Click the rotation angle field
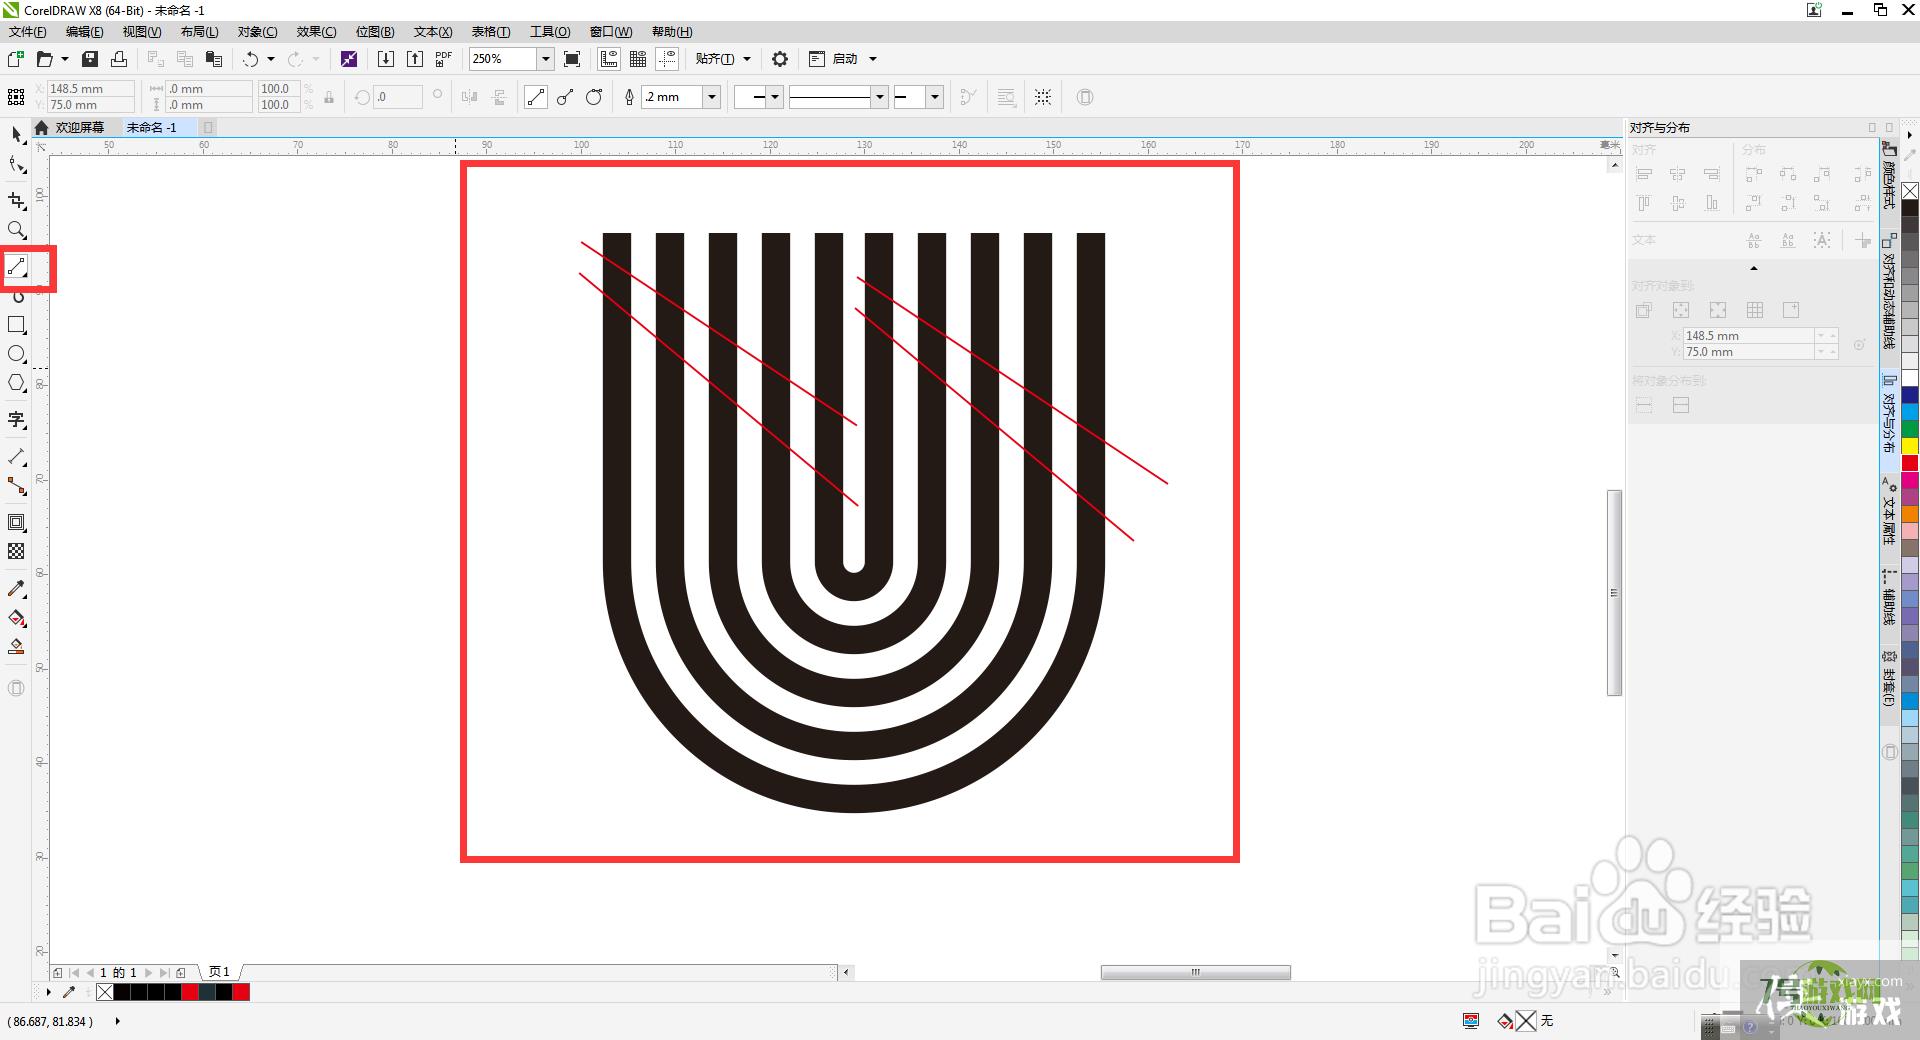1920x1040 pixels. click(397, 97)
